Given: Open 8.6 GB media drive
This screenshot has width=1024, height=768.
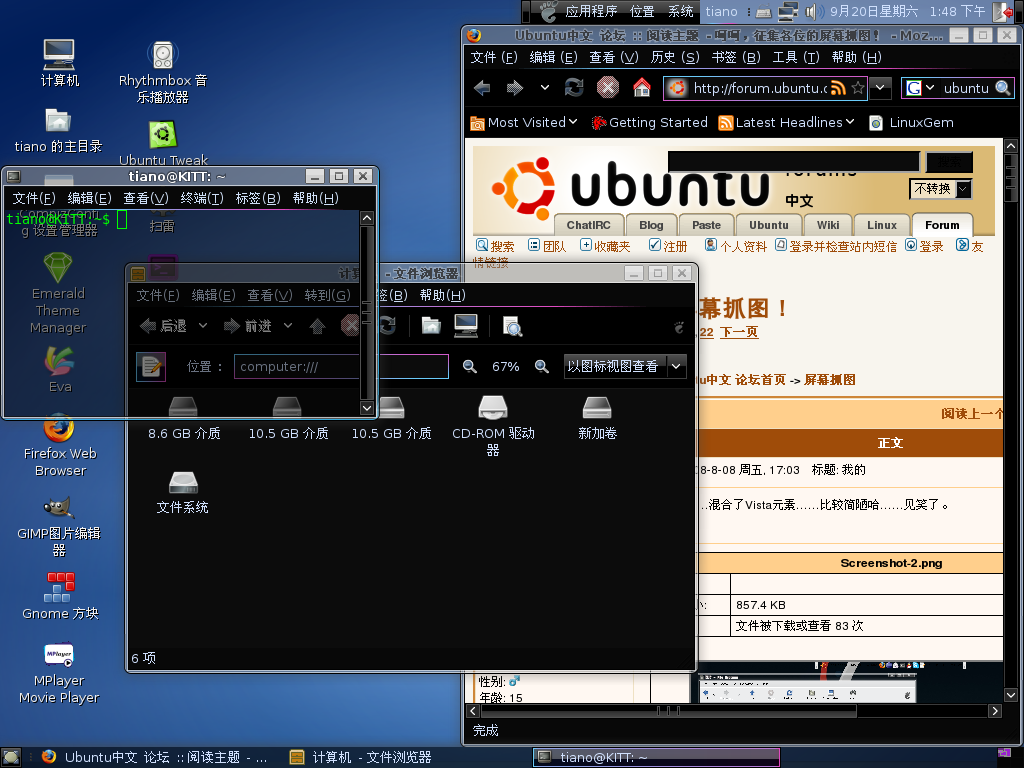Looking at the screenshot, I should click(x=183, y=408).
